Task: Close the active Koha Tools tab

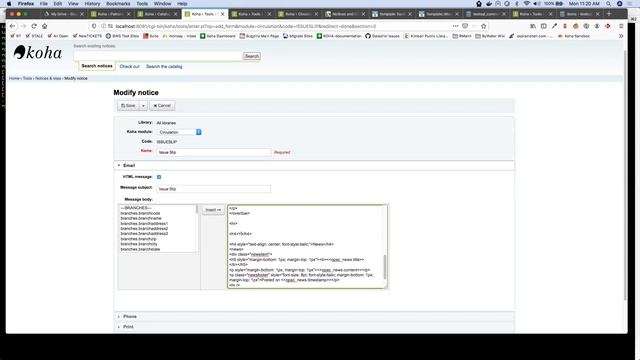Action: point(222,14)
